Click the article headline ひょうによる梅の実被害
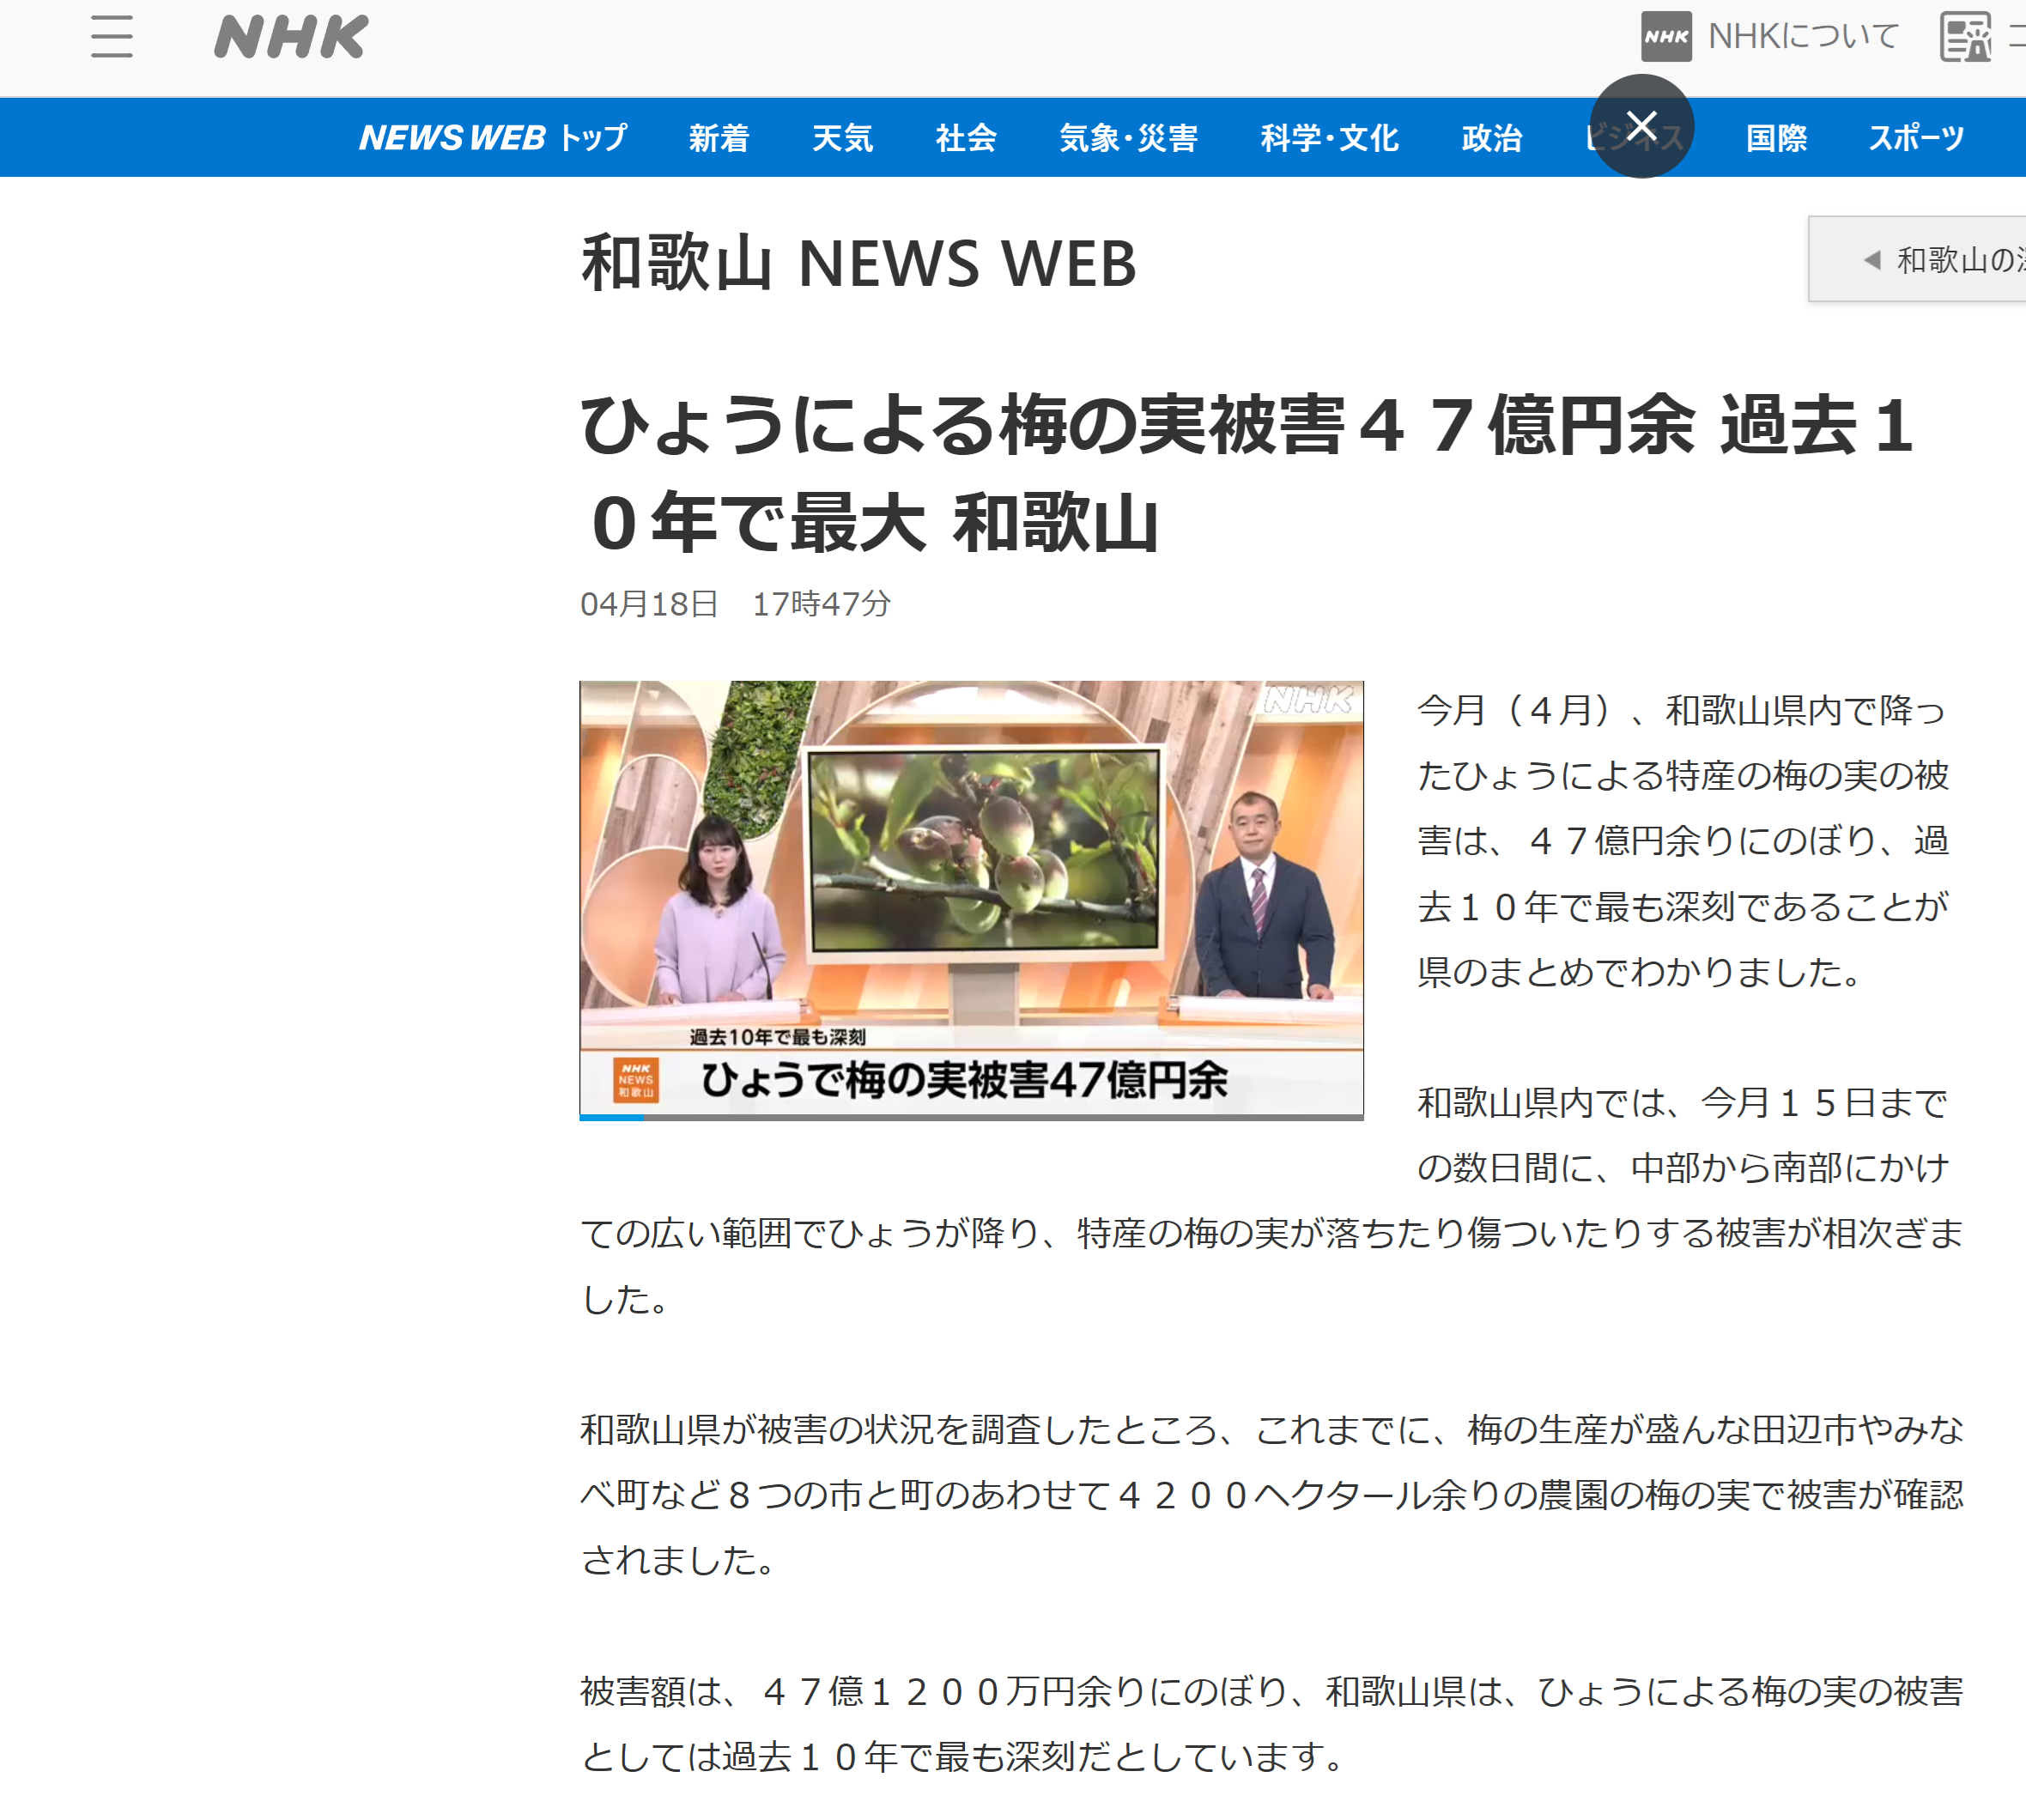This screenshot has height=1820, width=2026. coord(1247,473)
